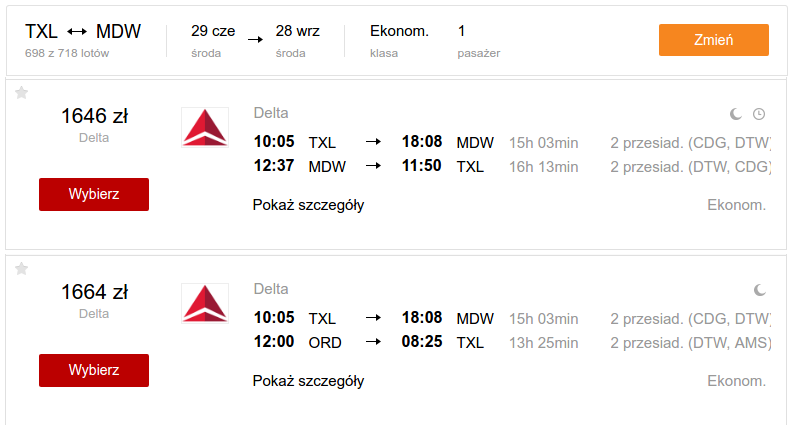Click the clock icon in first offer
Screen dimensions: 793x425
[x=759, y=114]
